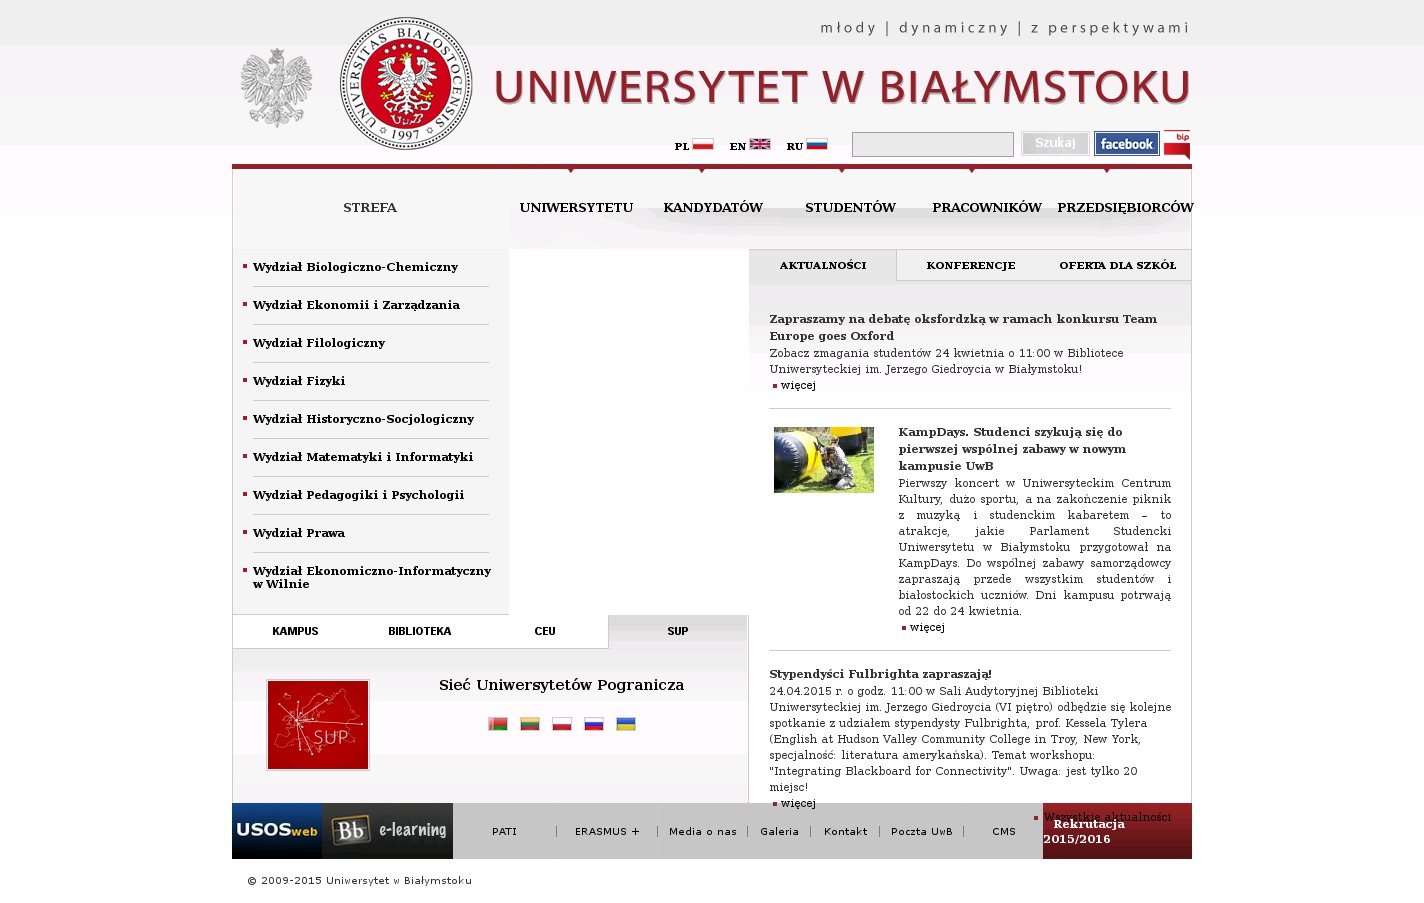Viewport: 1424px width, 903px height.
Task: Click the Poland flag under Sieć Uniwersytetów Pogranicza
Action: point(562,724)
